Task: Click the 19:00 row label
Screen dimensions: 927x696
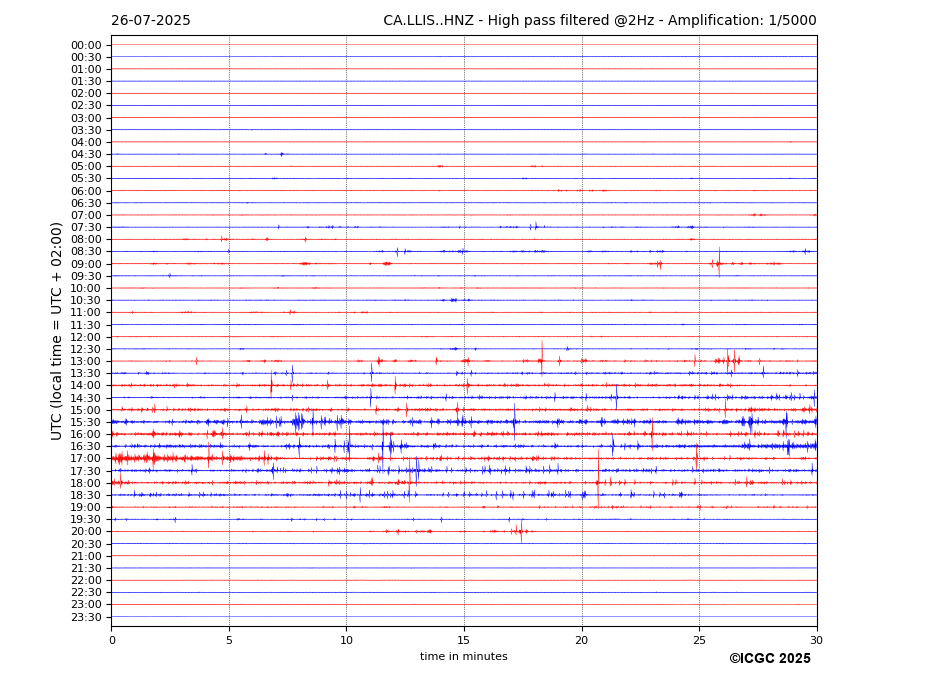Action: [x=86, y=507]
